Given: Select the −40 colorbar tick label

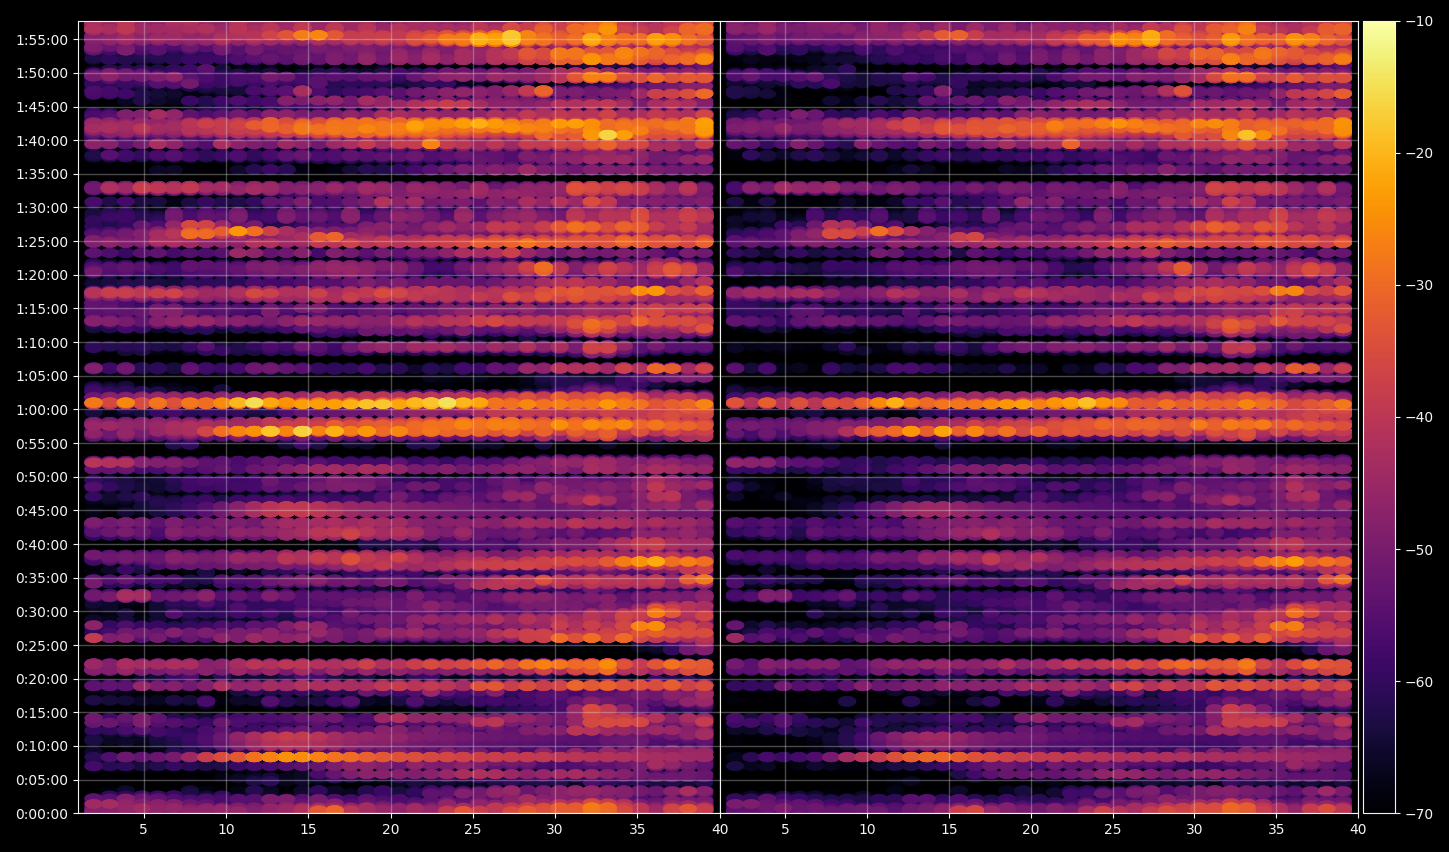Looking at the screenshot, I should [1419, 417].
